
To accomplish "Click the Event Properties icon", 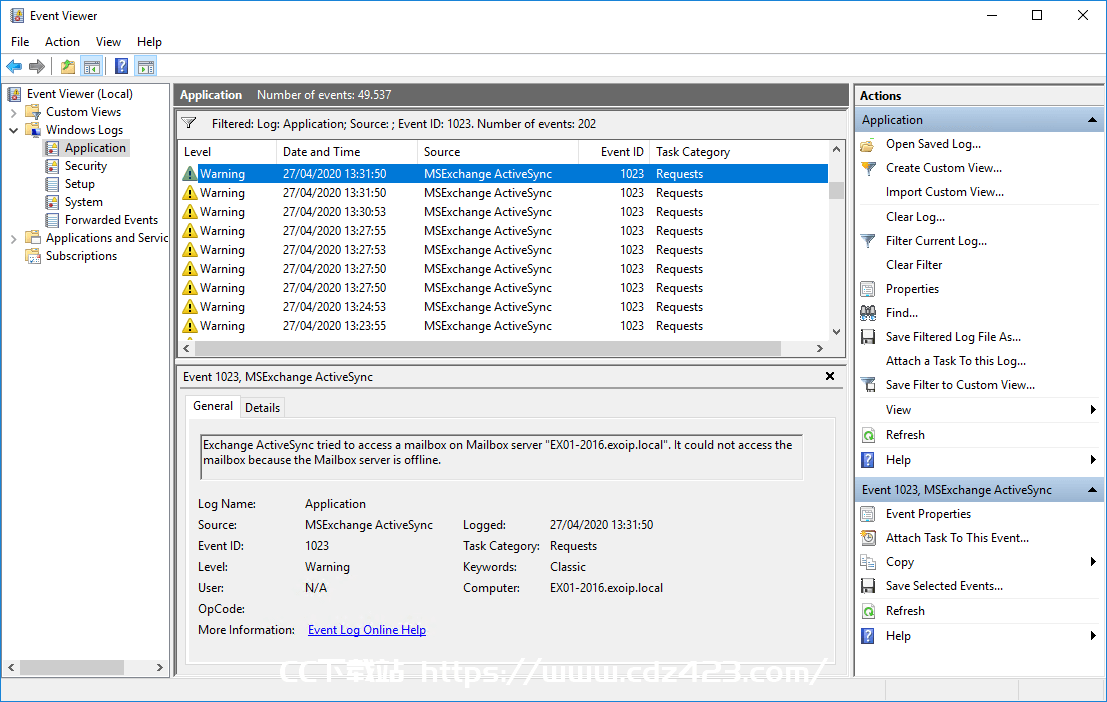I will [x=868, y=514].
